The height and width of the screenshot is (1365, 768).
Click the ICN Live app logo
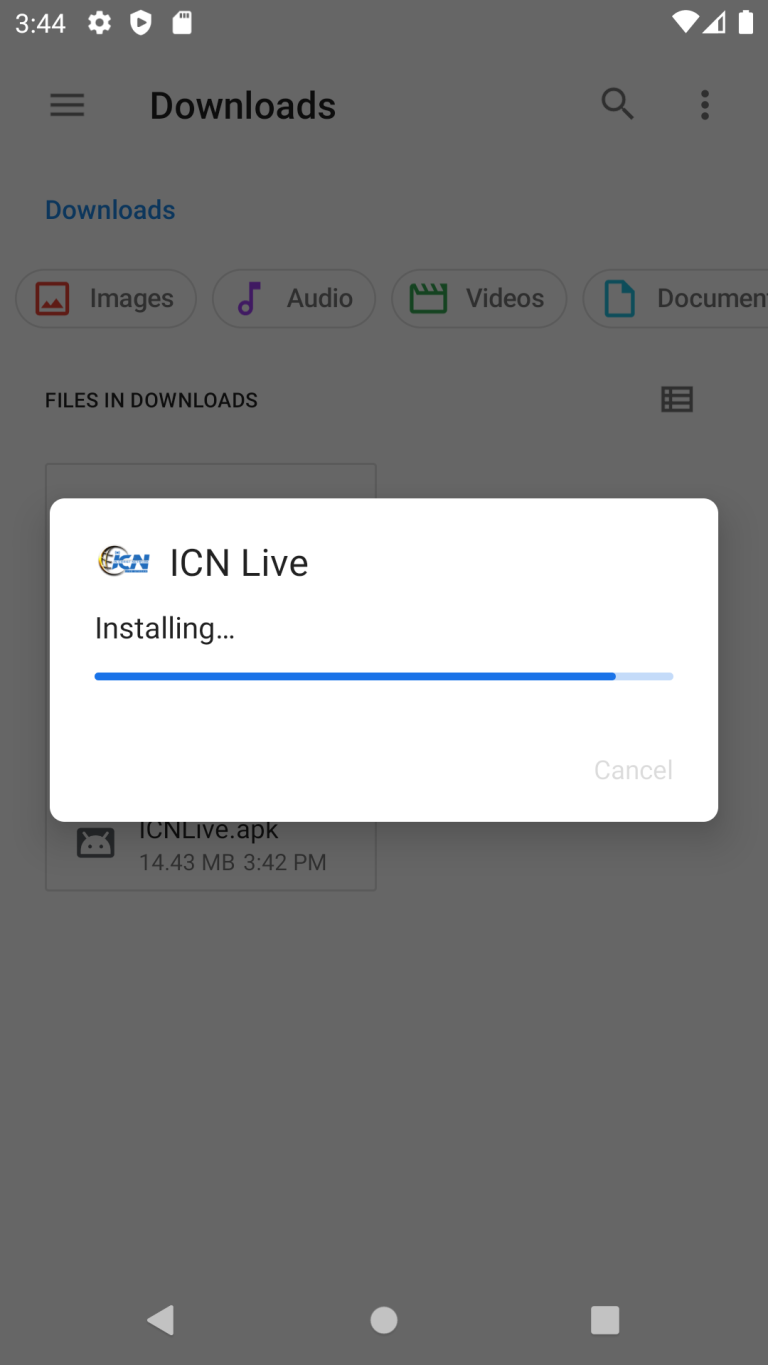tap(124, 561)
